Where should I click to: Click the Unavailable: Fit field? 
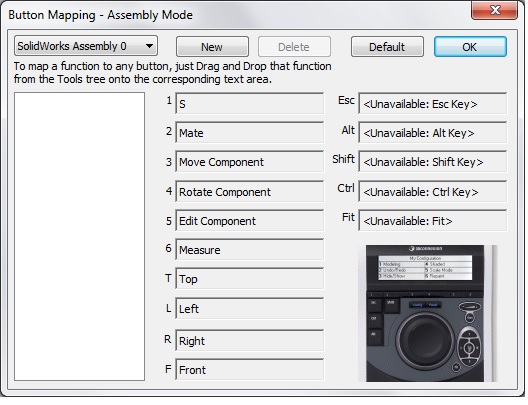point(433,221)
